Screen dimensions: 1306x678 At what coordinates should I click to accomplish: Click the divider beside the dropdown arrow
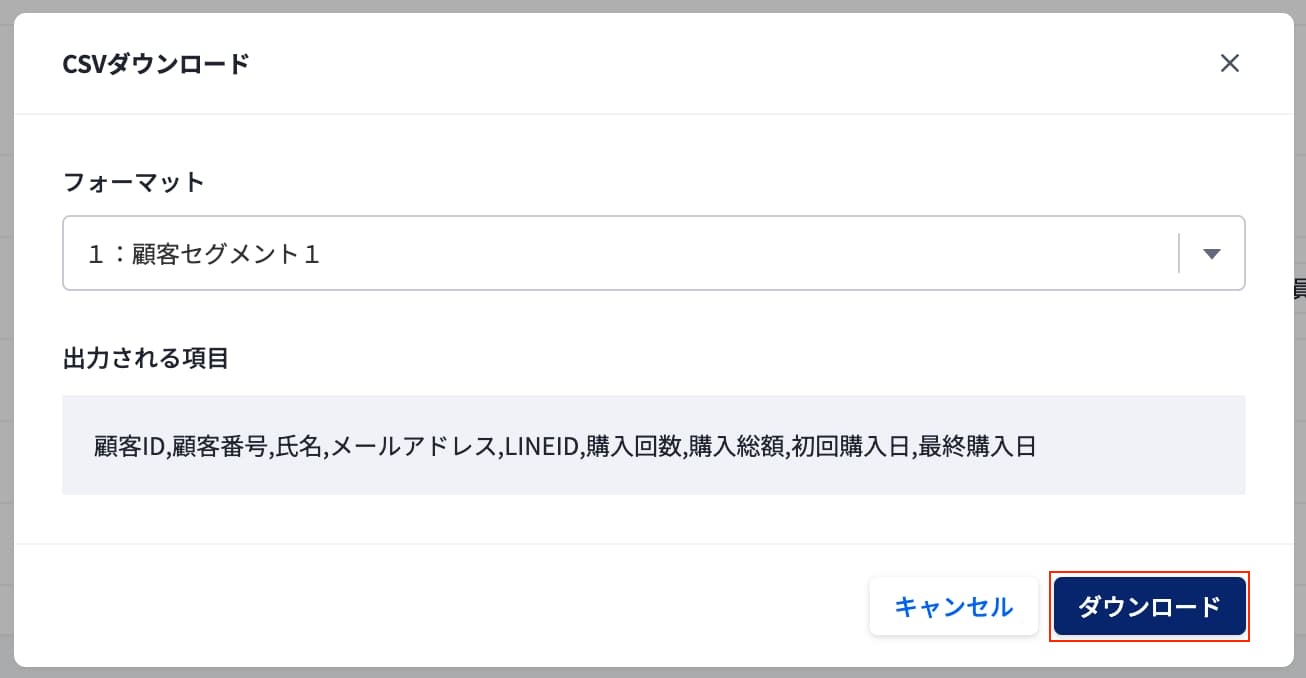pyautogui.click(x=1180, y=254)
